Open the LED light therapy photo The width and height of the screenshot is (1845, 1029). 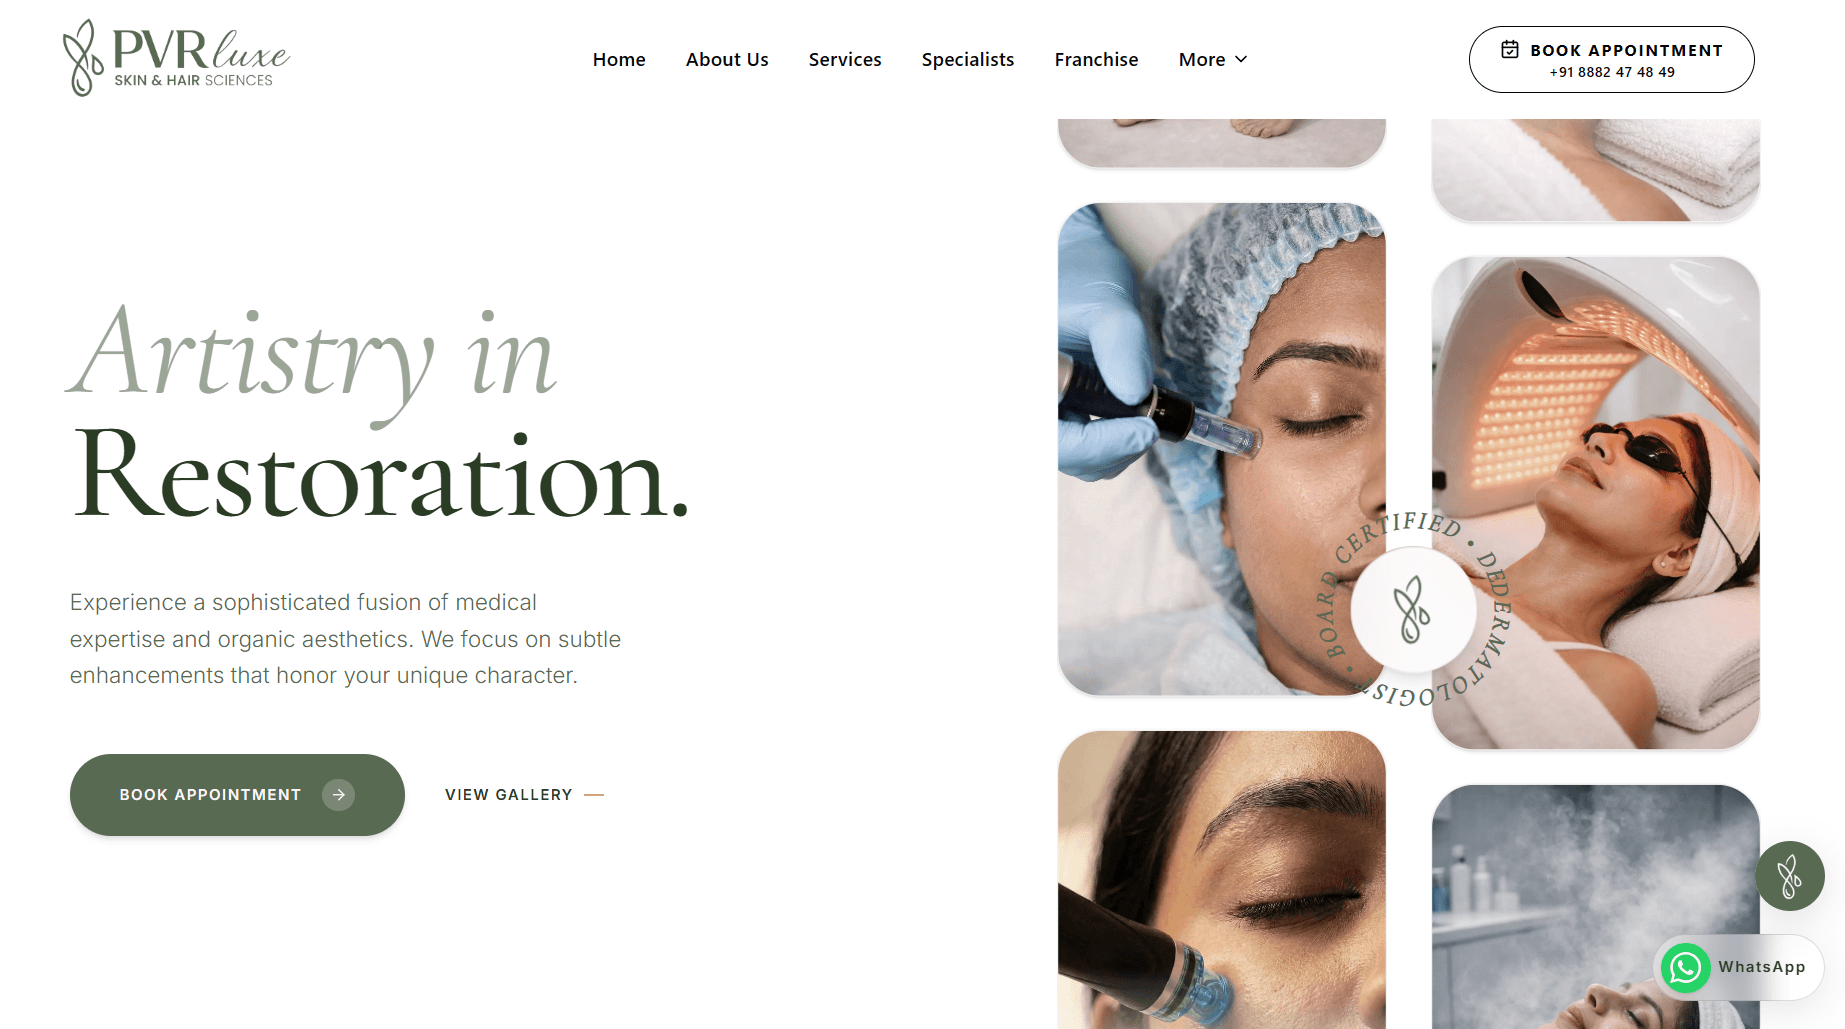[x=1596, y=503]
